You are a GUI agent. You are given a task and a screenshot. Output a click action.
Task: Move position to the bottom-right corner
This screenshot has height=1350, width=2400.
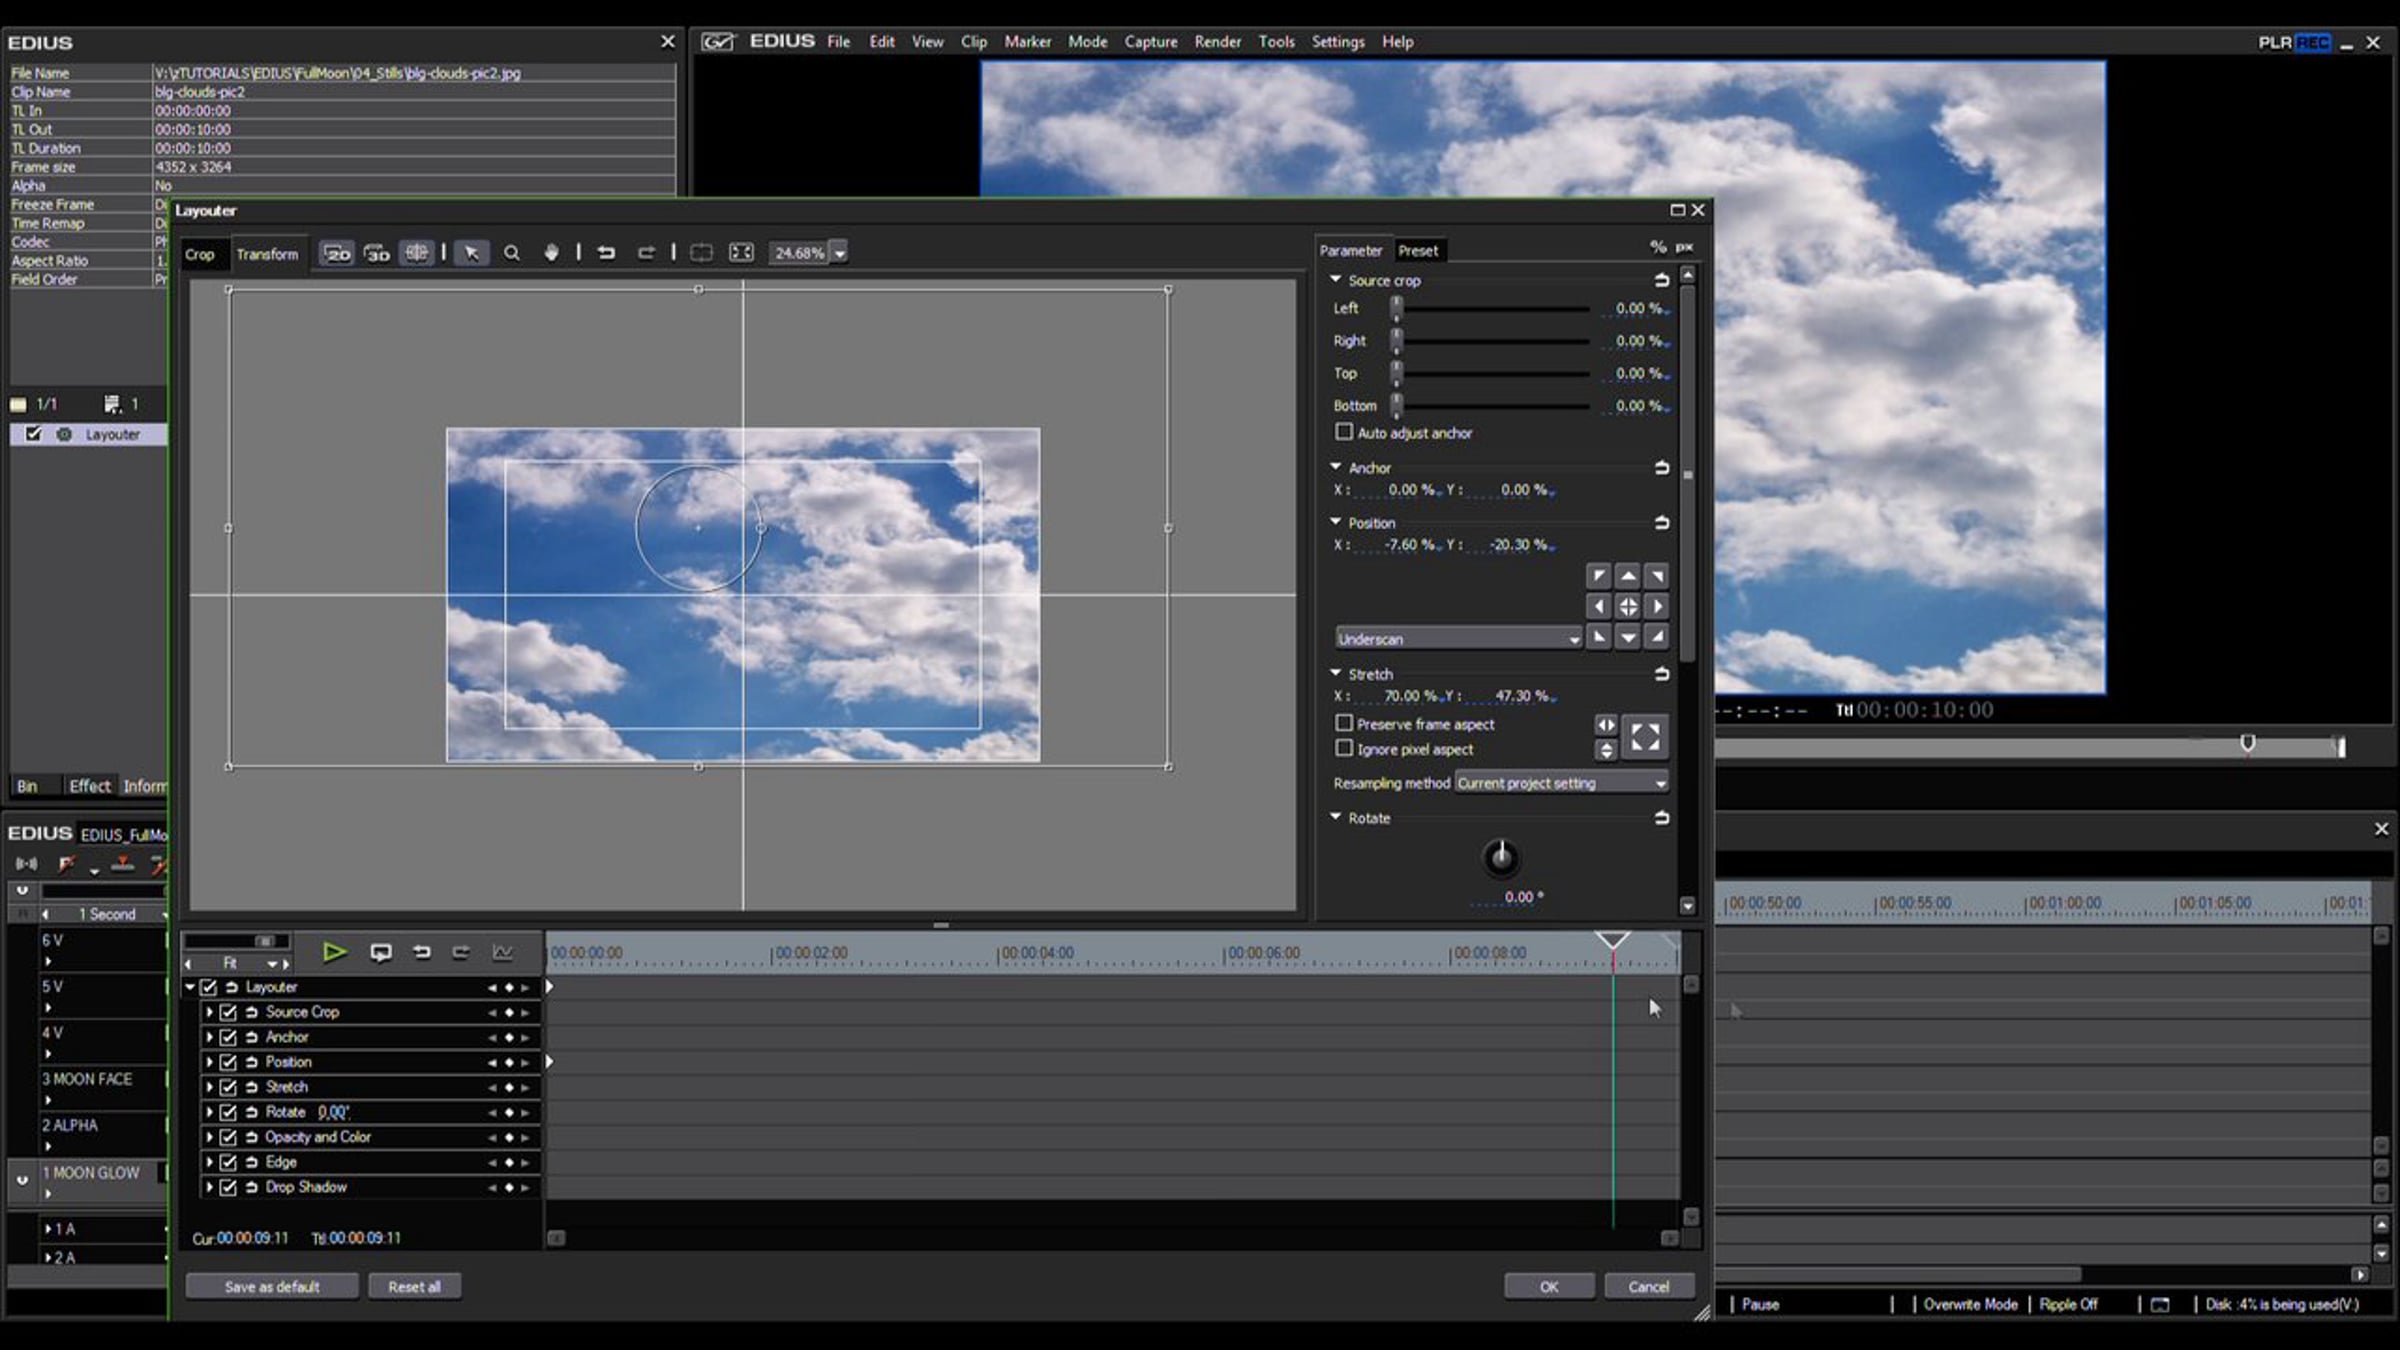point(1658,637)
